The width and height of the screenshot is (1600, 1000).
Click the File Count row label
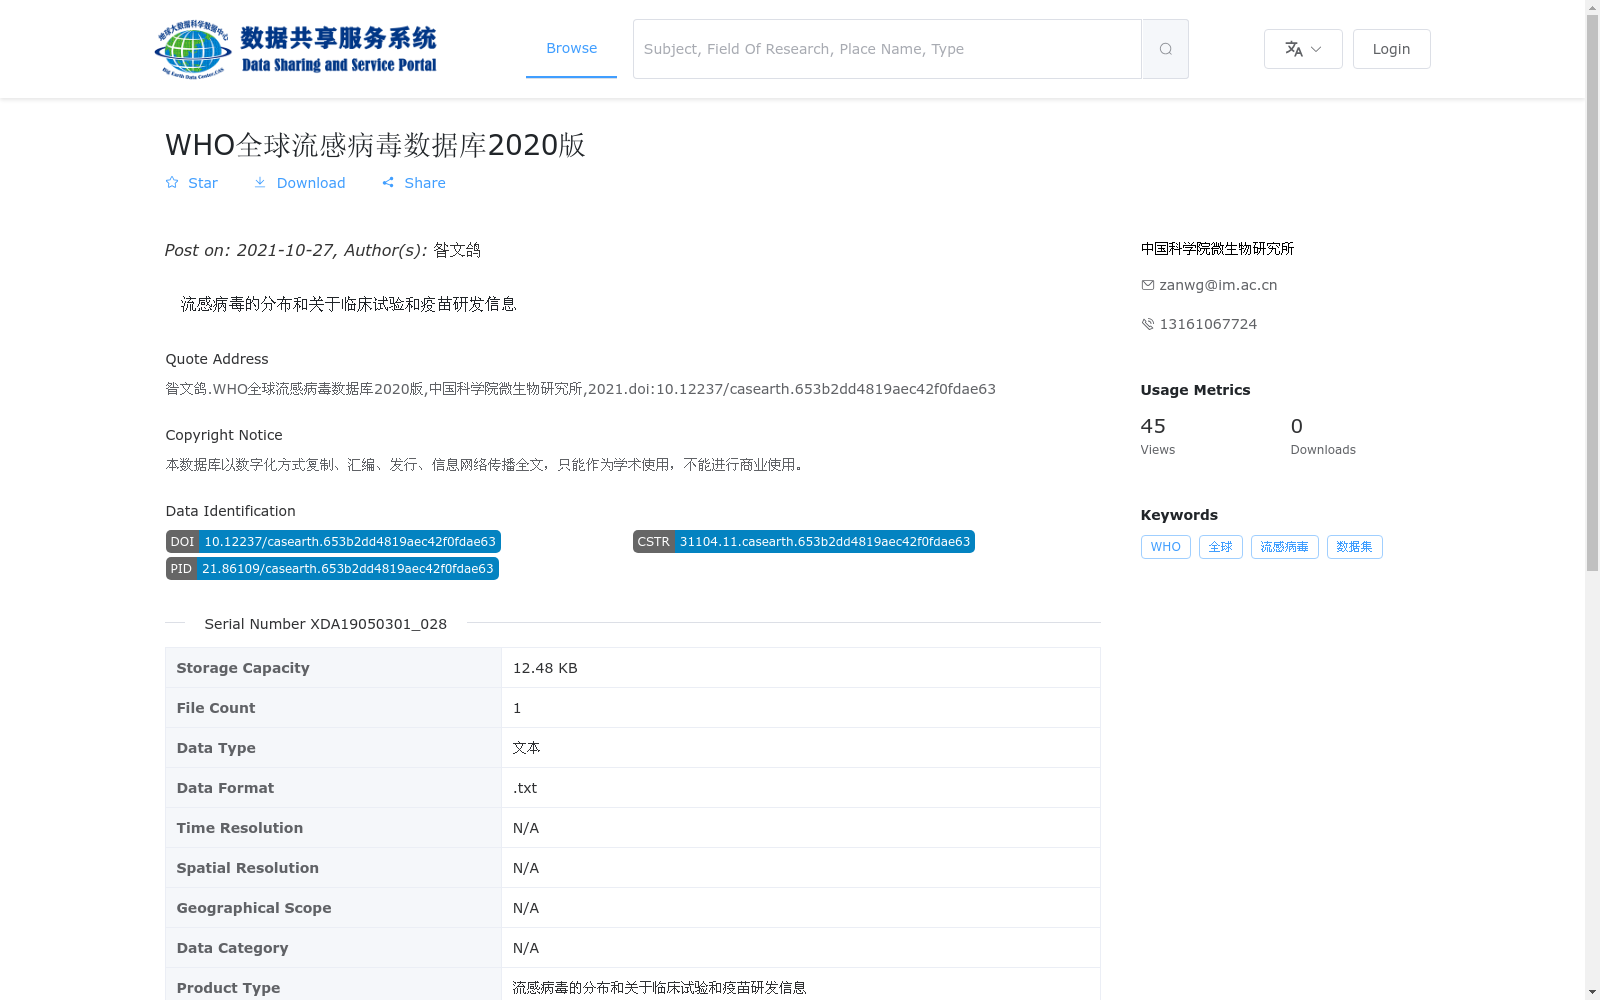(x=215, y=708)
